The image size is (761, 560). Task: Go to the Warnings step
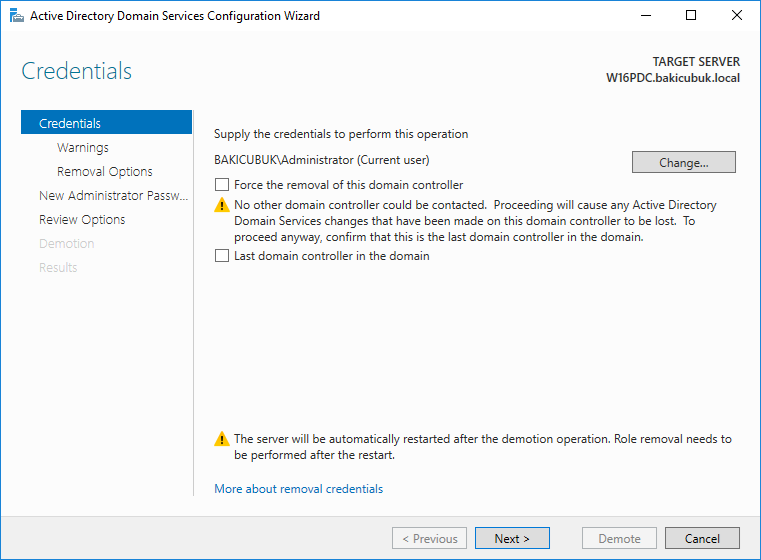tap(83, 148)
